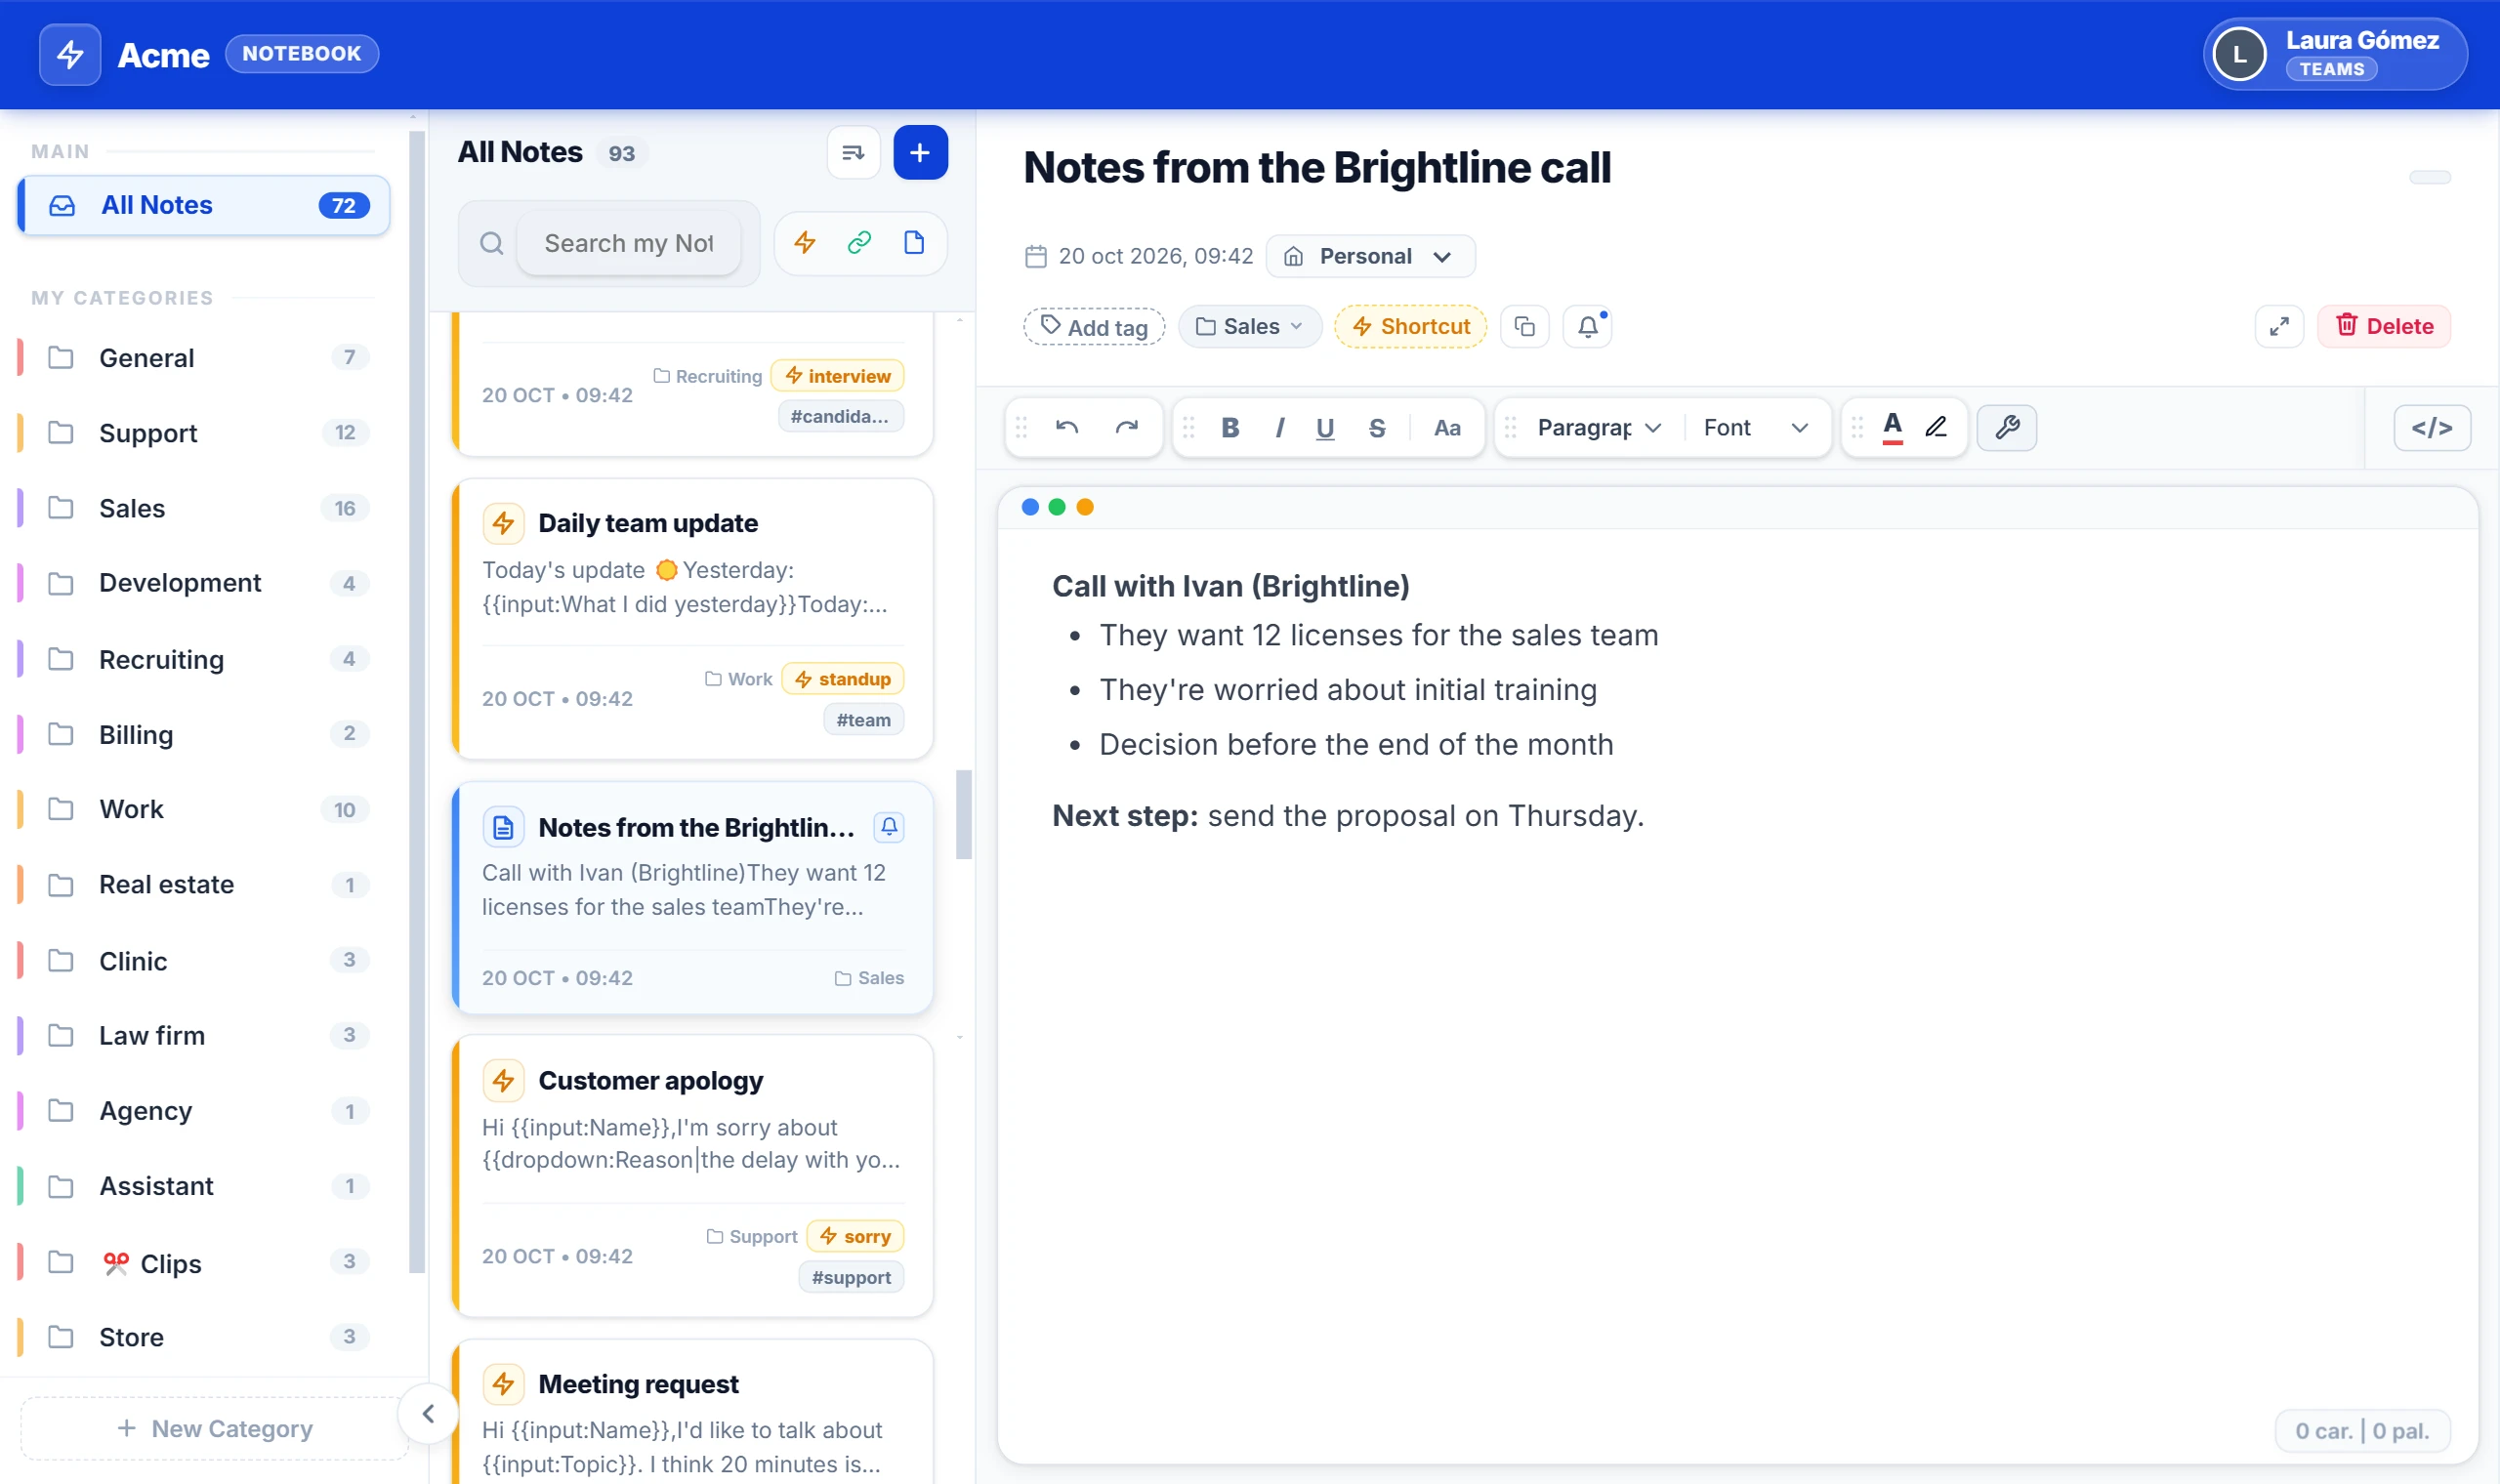Change the Sales category dropdown

(x=1250, y=326)
